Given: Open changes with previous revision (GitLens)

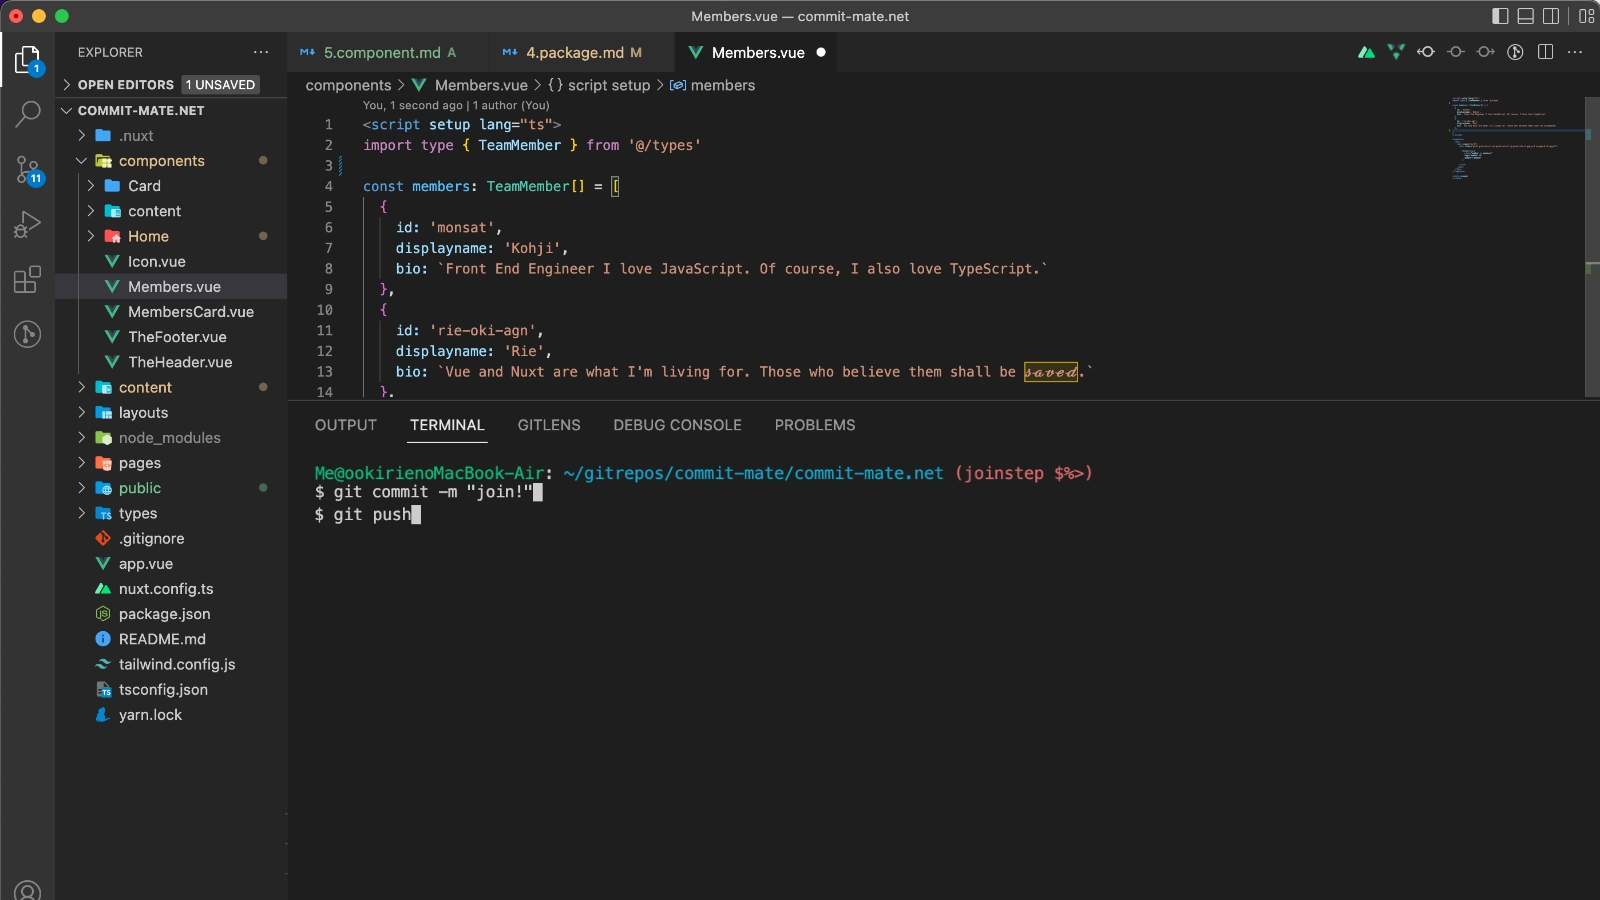Looking at the screenshot, I should coord(1426,52).
